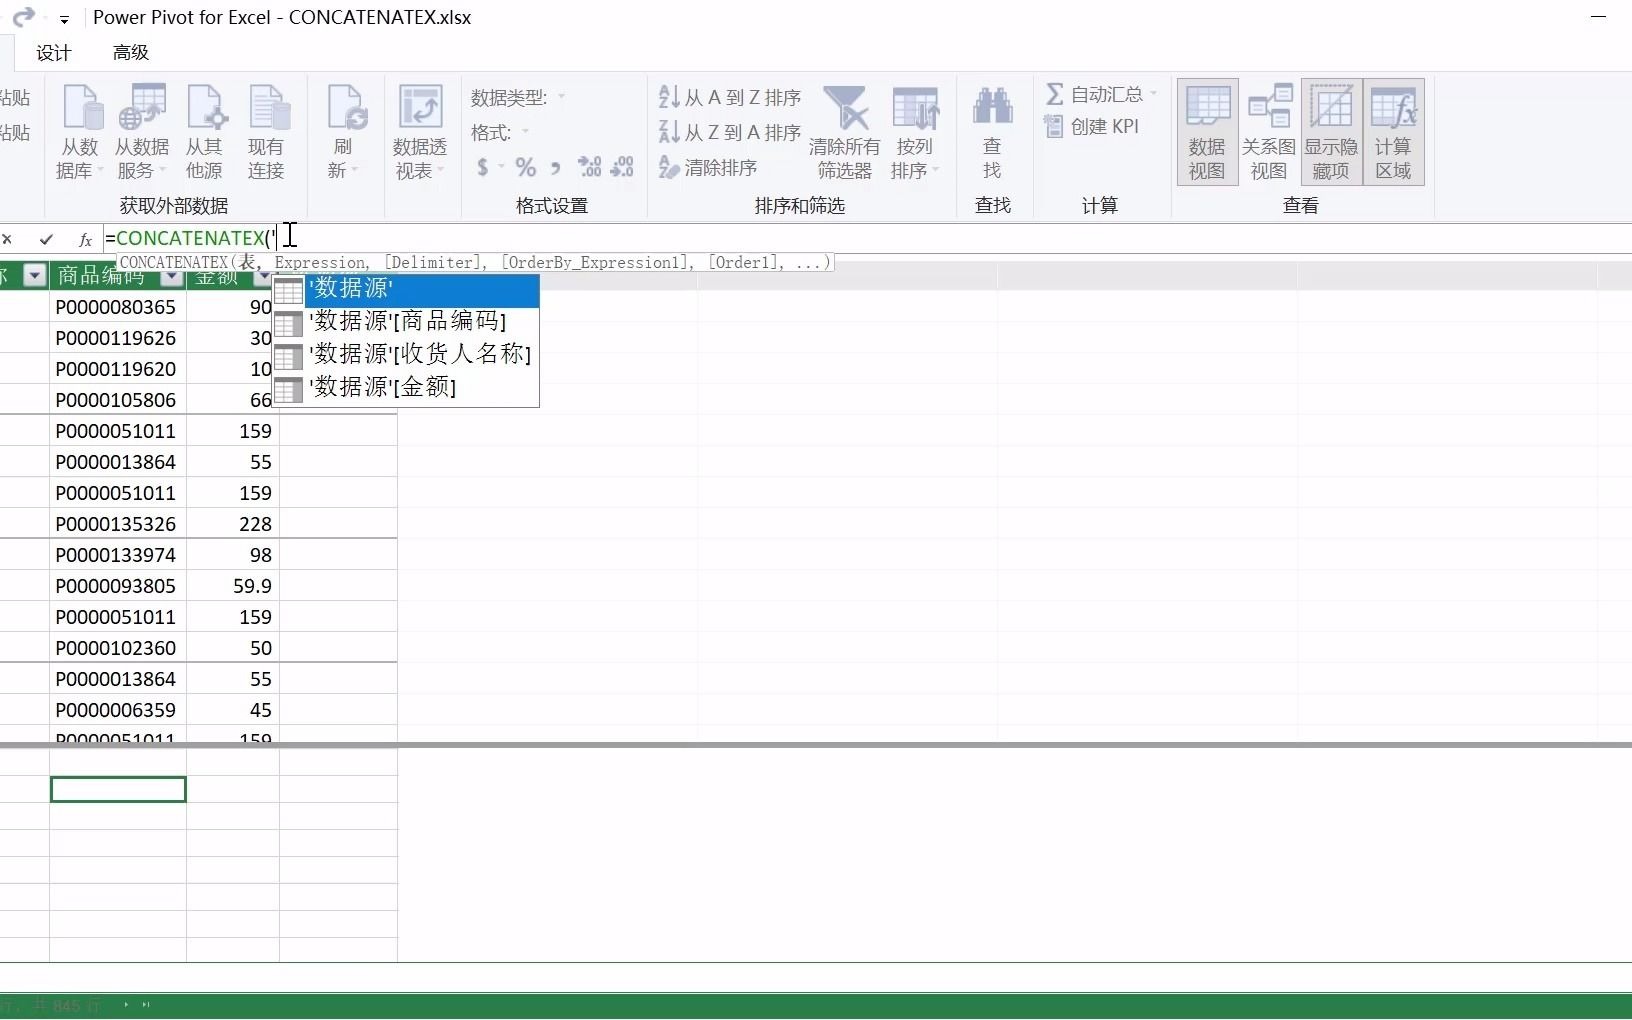Clear all filters
The width and height of the screenshot is (1632, 1020).
[845, 132]
